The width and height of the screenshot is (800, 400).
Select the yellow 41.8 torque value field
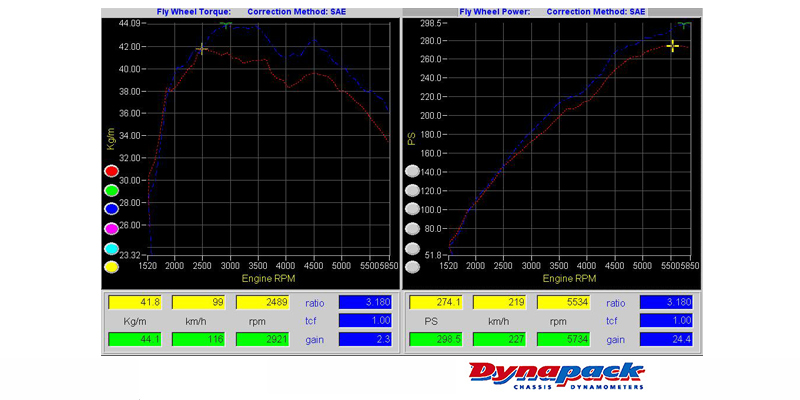click(x=135, y=302)
